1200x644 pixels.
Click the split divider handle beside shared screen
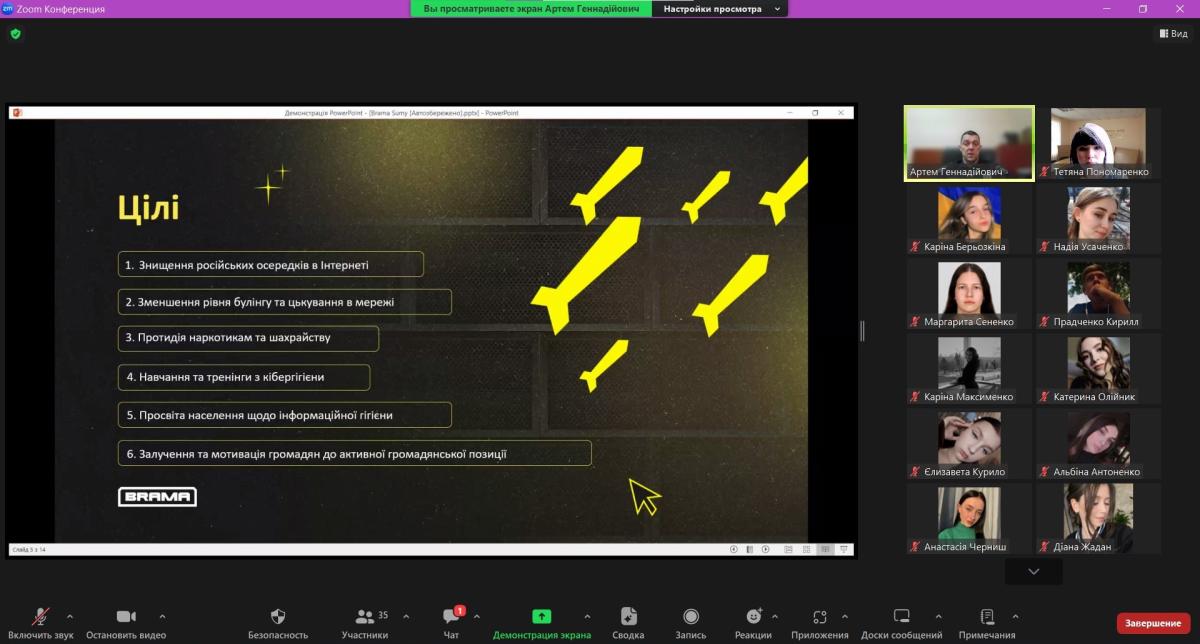pyautogui.click(x=862, y=331)
